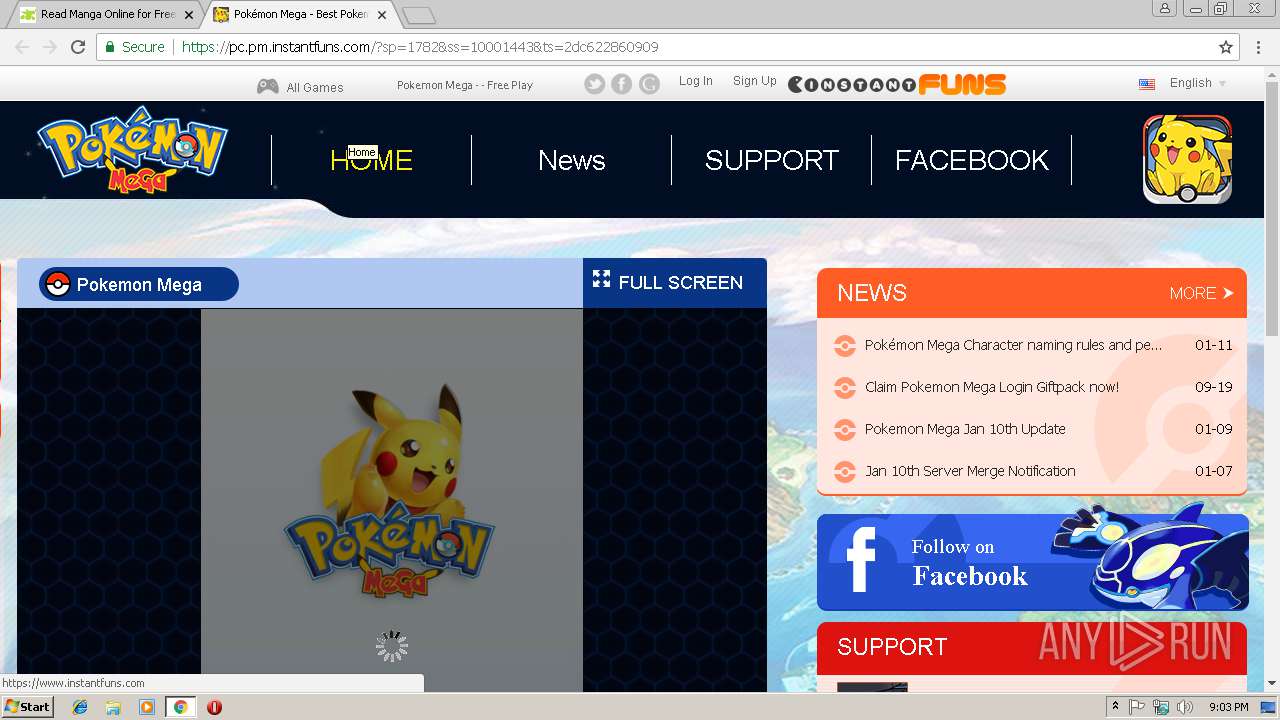Click the 09-19 news date
The height and width of the screenshot is (720, 1280).
tap(1213, 387)
